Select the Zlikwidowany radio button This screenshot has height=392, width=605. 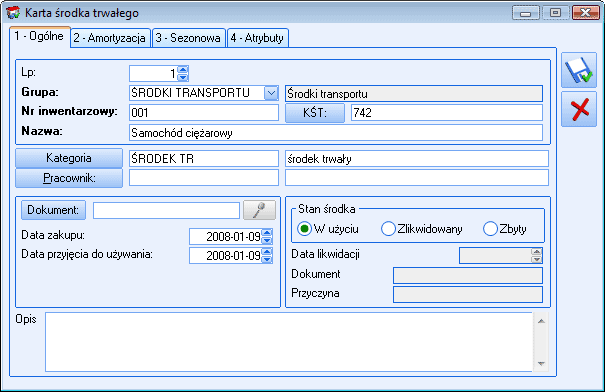pos(388,229)
